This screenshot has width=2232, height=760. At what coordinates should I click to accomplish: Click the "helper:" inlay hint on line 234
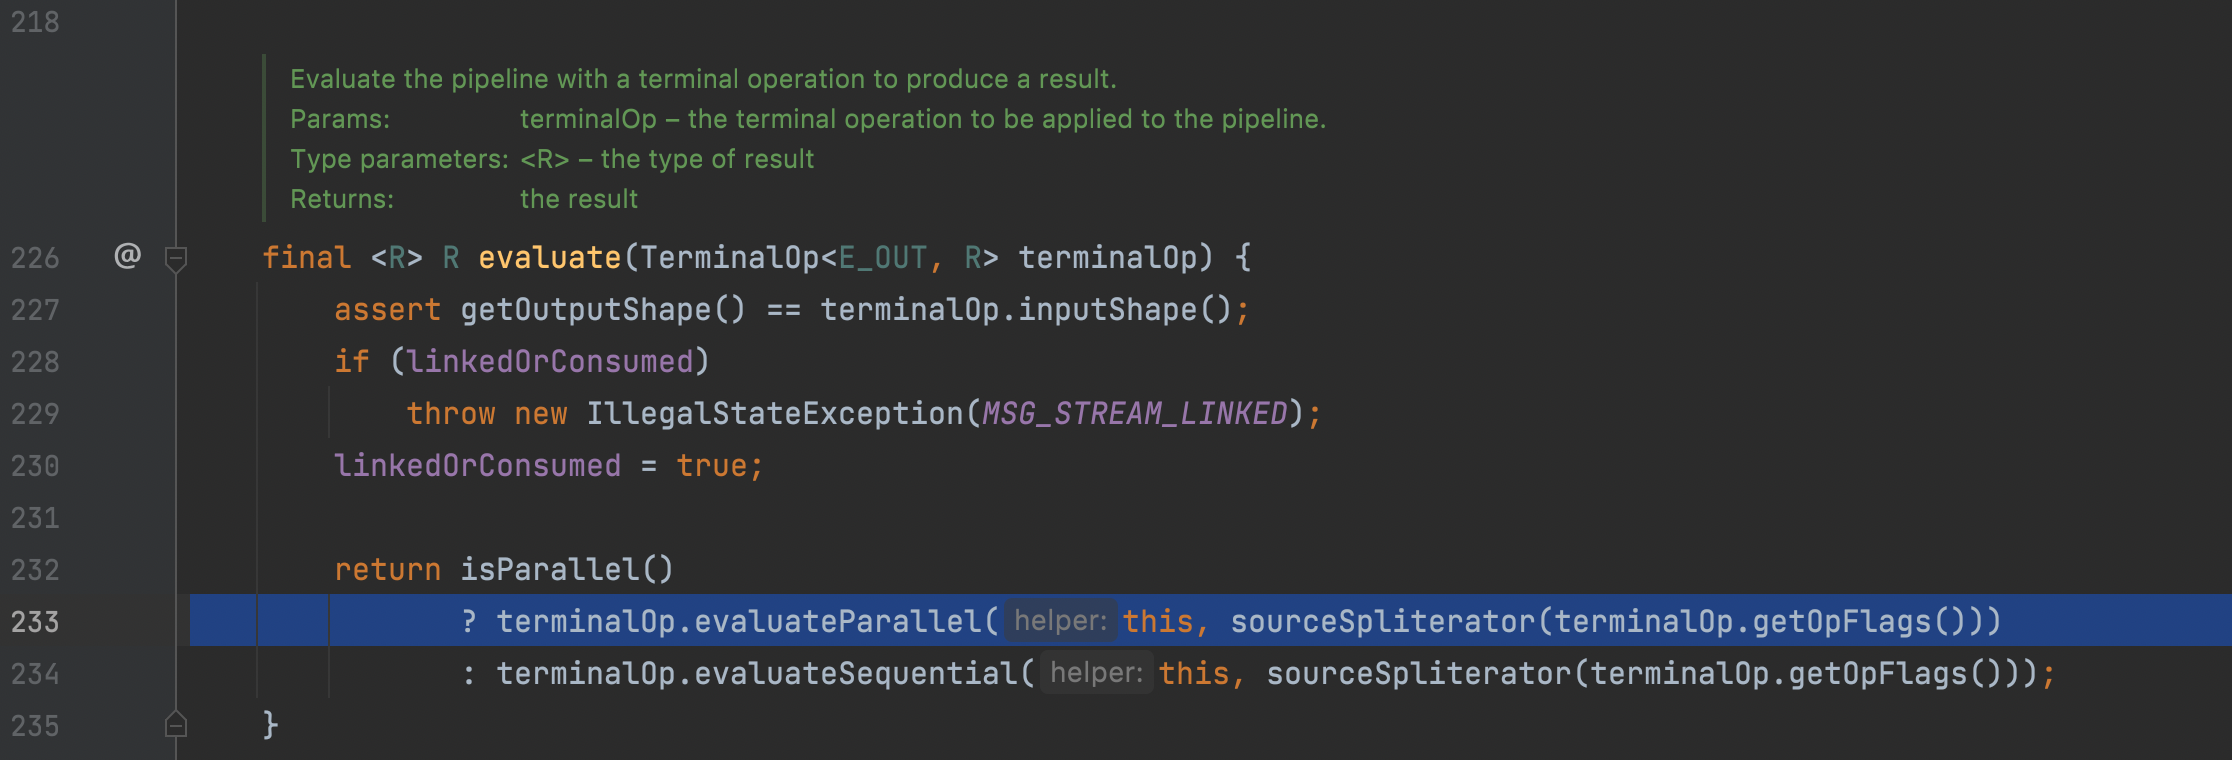pyautogui.click(x=1096, y=673)
